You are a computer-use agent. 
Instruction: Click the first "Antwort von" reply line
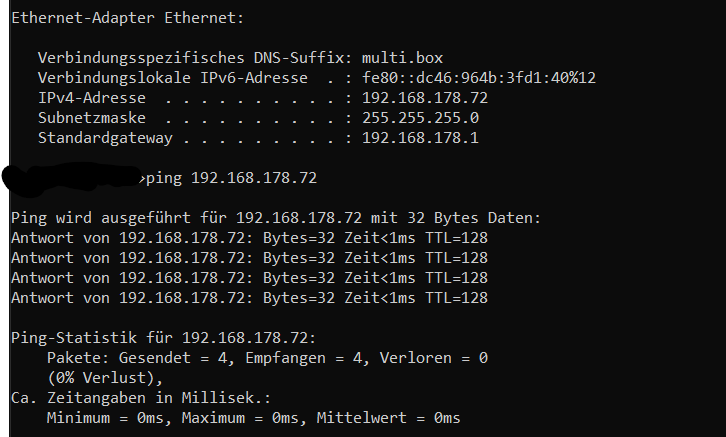pyautogui.click(x=249, y=238)
